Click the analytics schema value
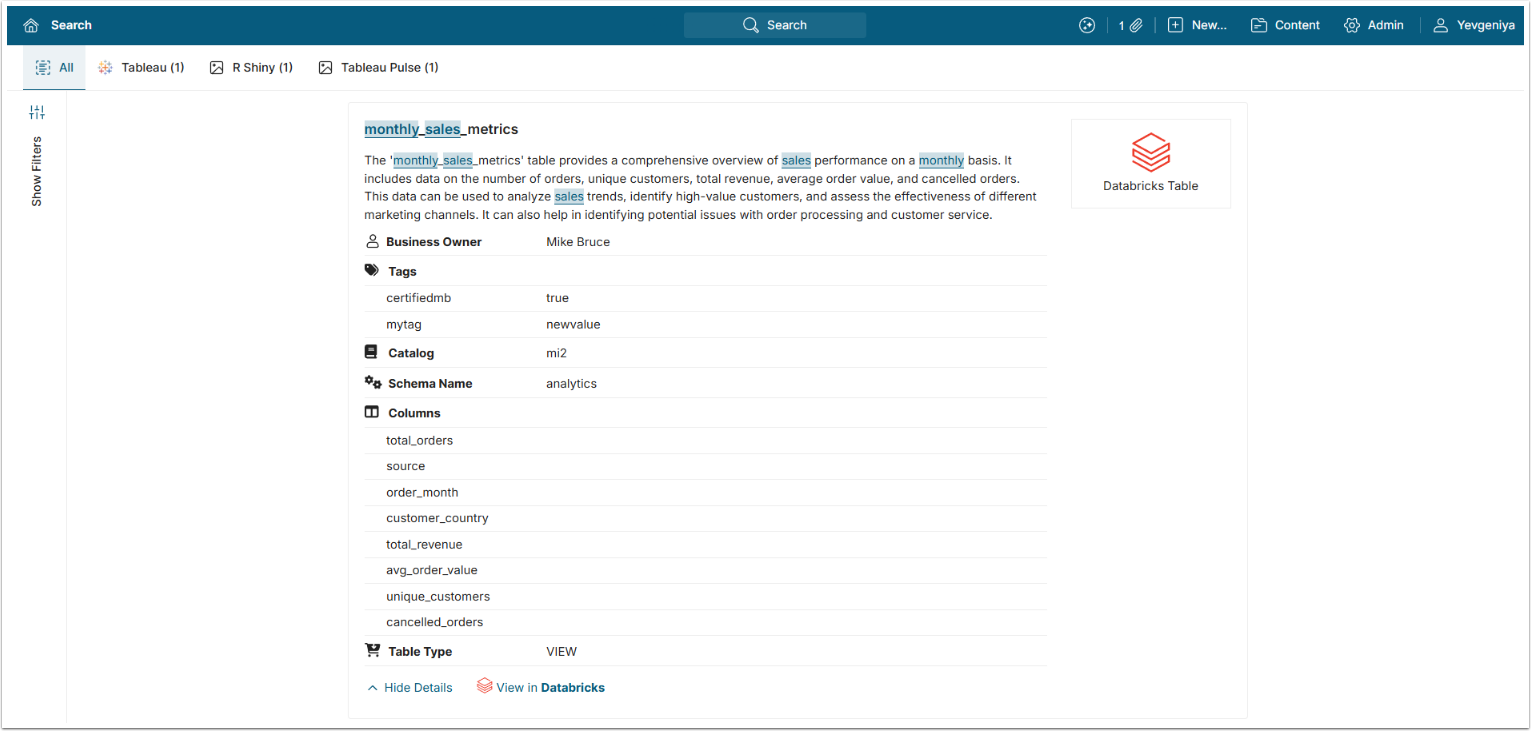Image resolution: width=1531 pixels, height=731 pixels. [x=571, y=383]
